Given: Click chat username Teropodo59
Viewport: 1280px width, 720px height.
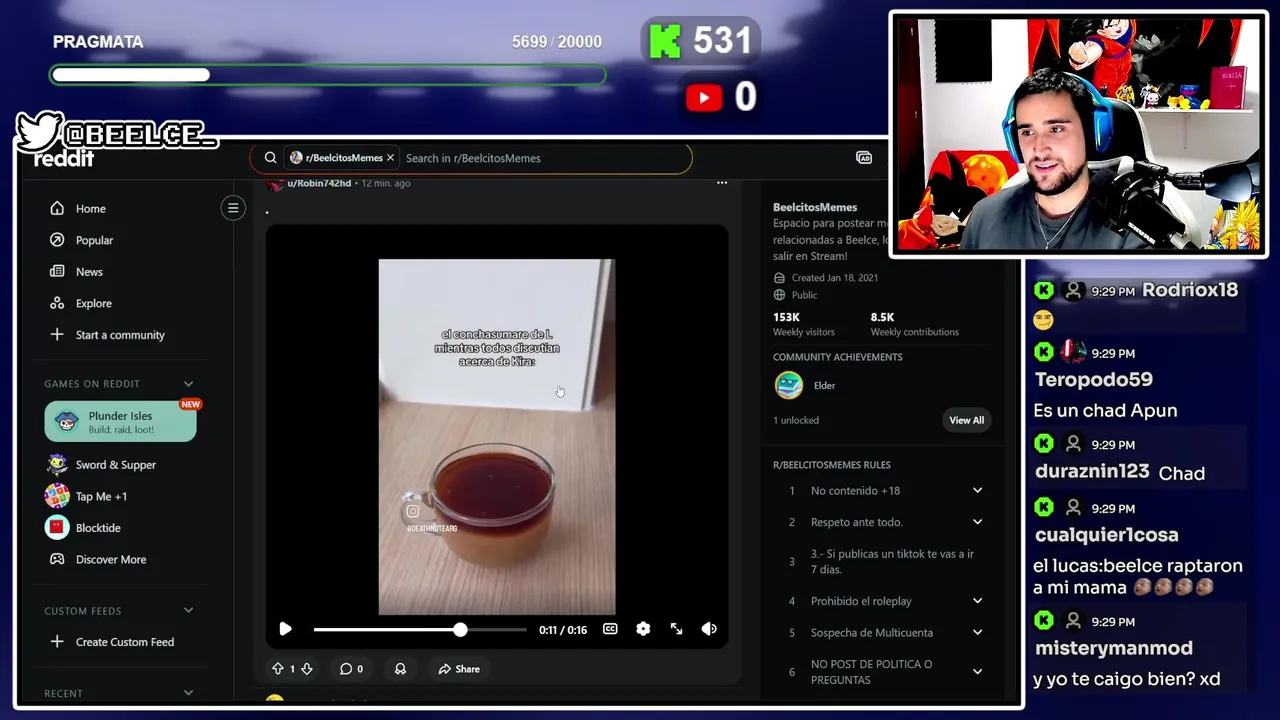Looking at the screenshot, I should (1093, 380).
